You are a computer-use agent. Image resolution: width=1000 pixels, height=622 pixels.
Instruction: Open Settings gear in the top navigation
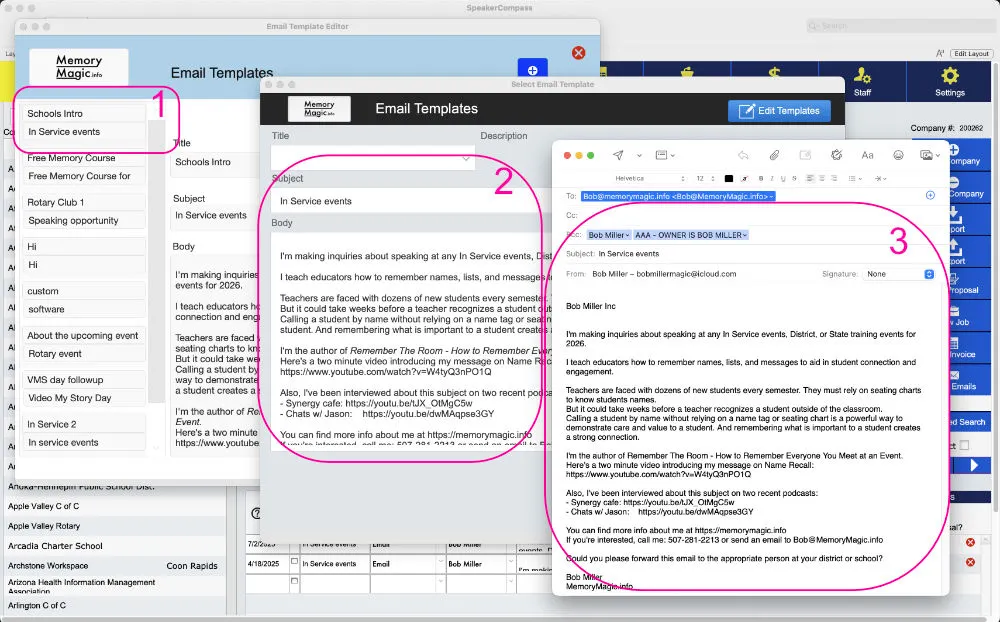[949, 81]
